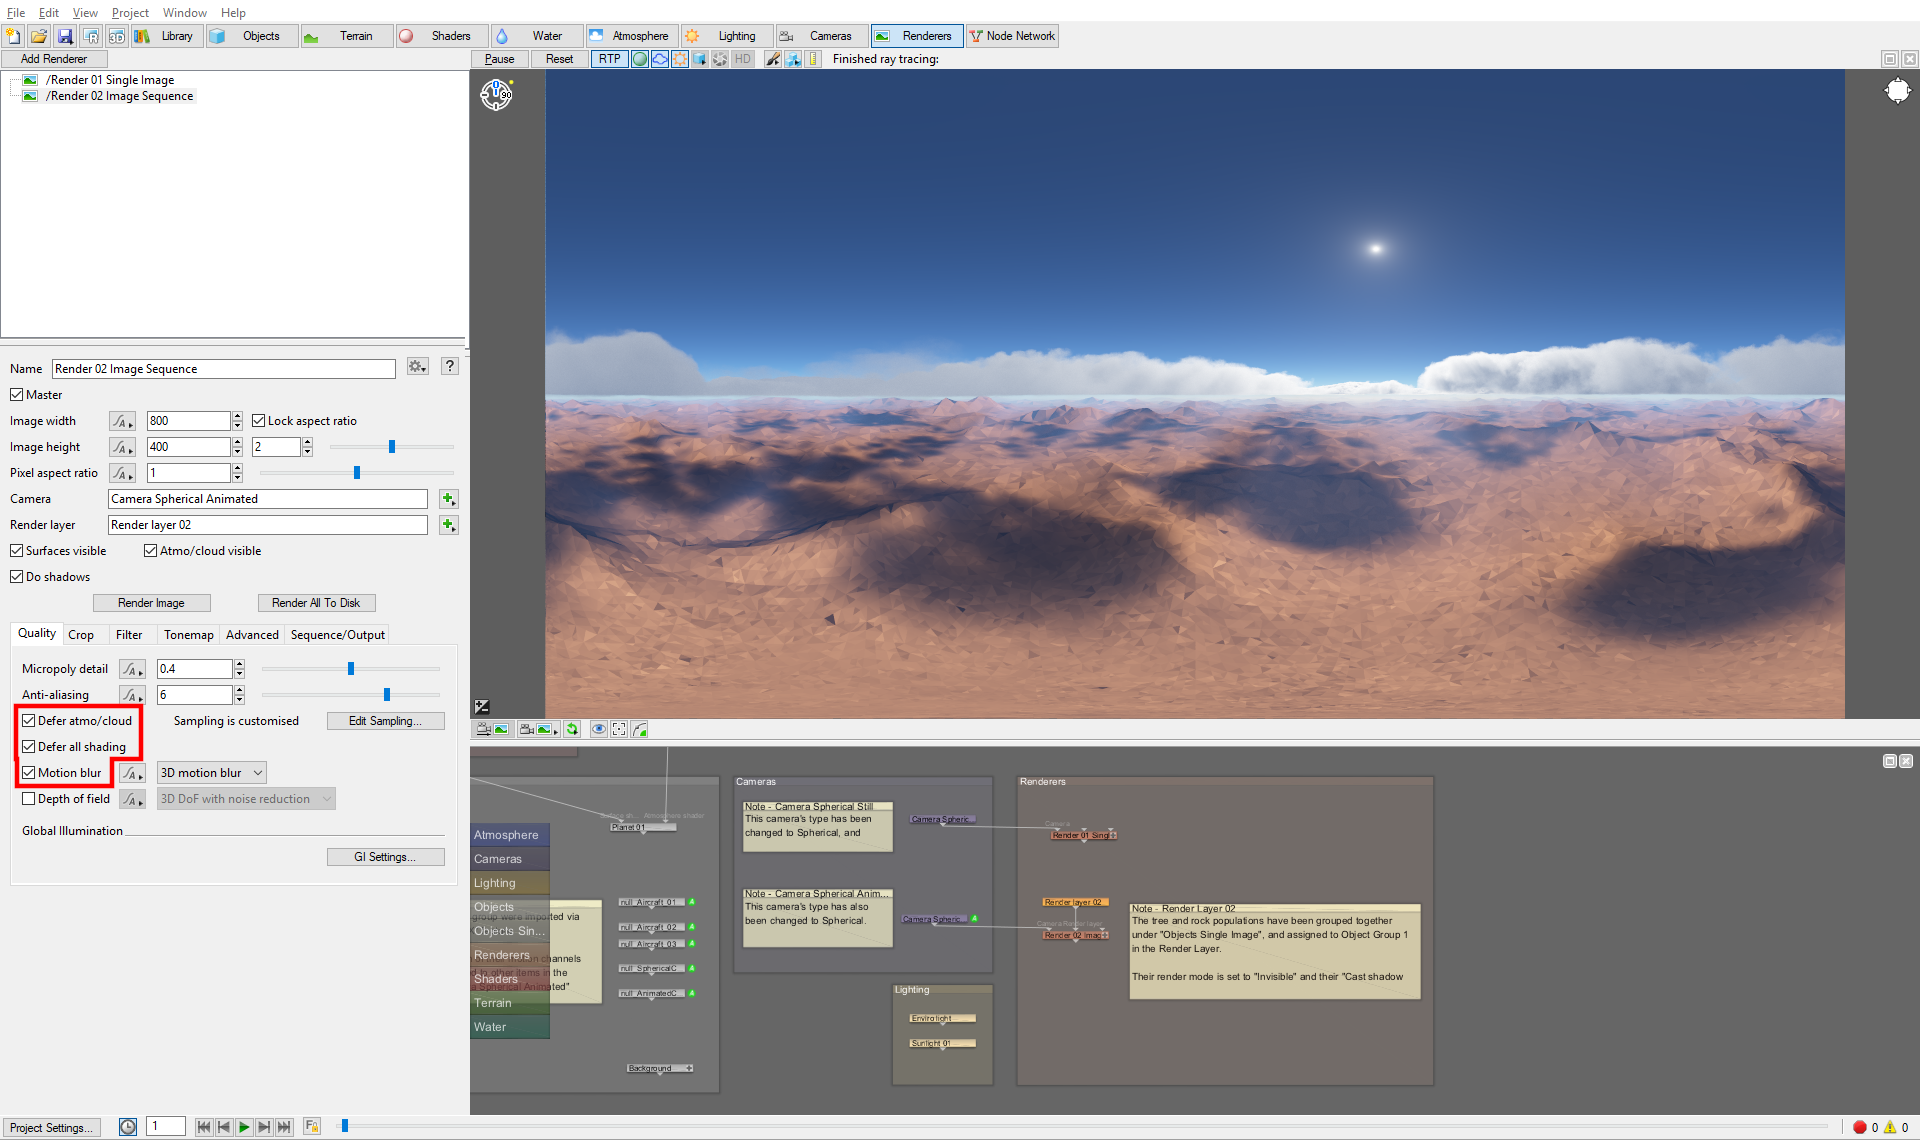Toggle atmosphere display cloud icon in preview

[x=660, y=59]
